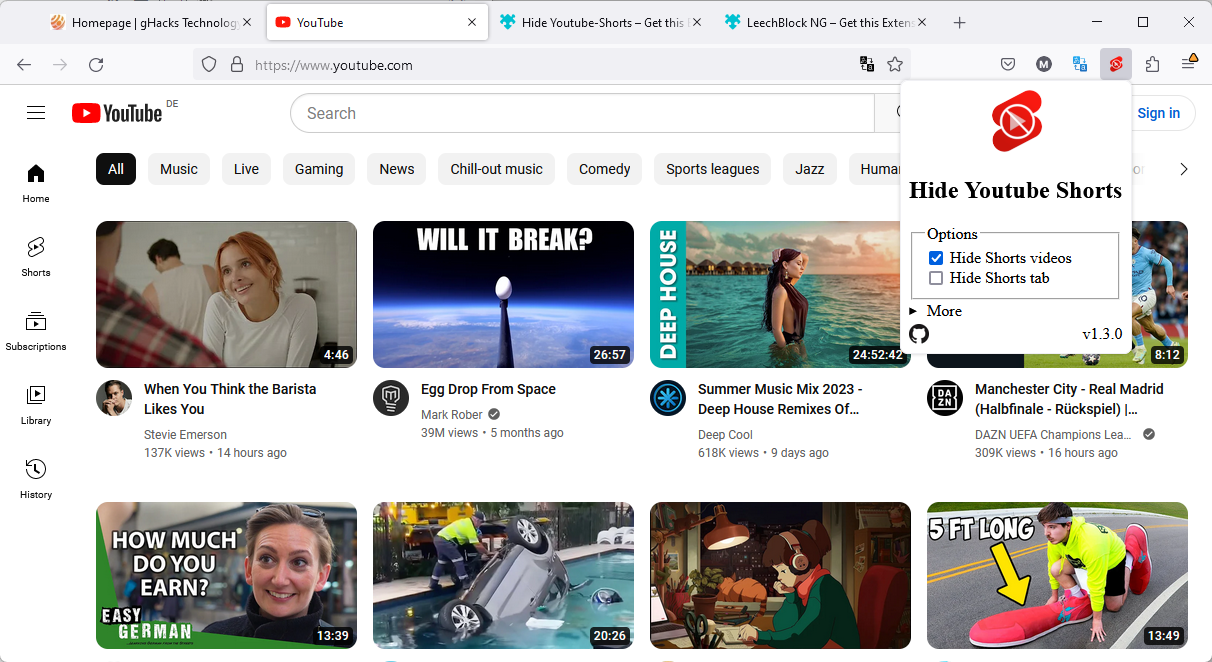Click the browser extensions puzzle piece icon
The height and width of the screenshot is (662, 1212).
[1152, 63]
